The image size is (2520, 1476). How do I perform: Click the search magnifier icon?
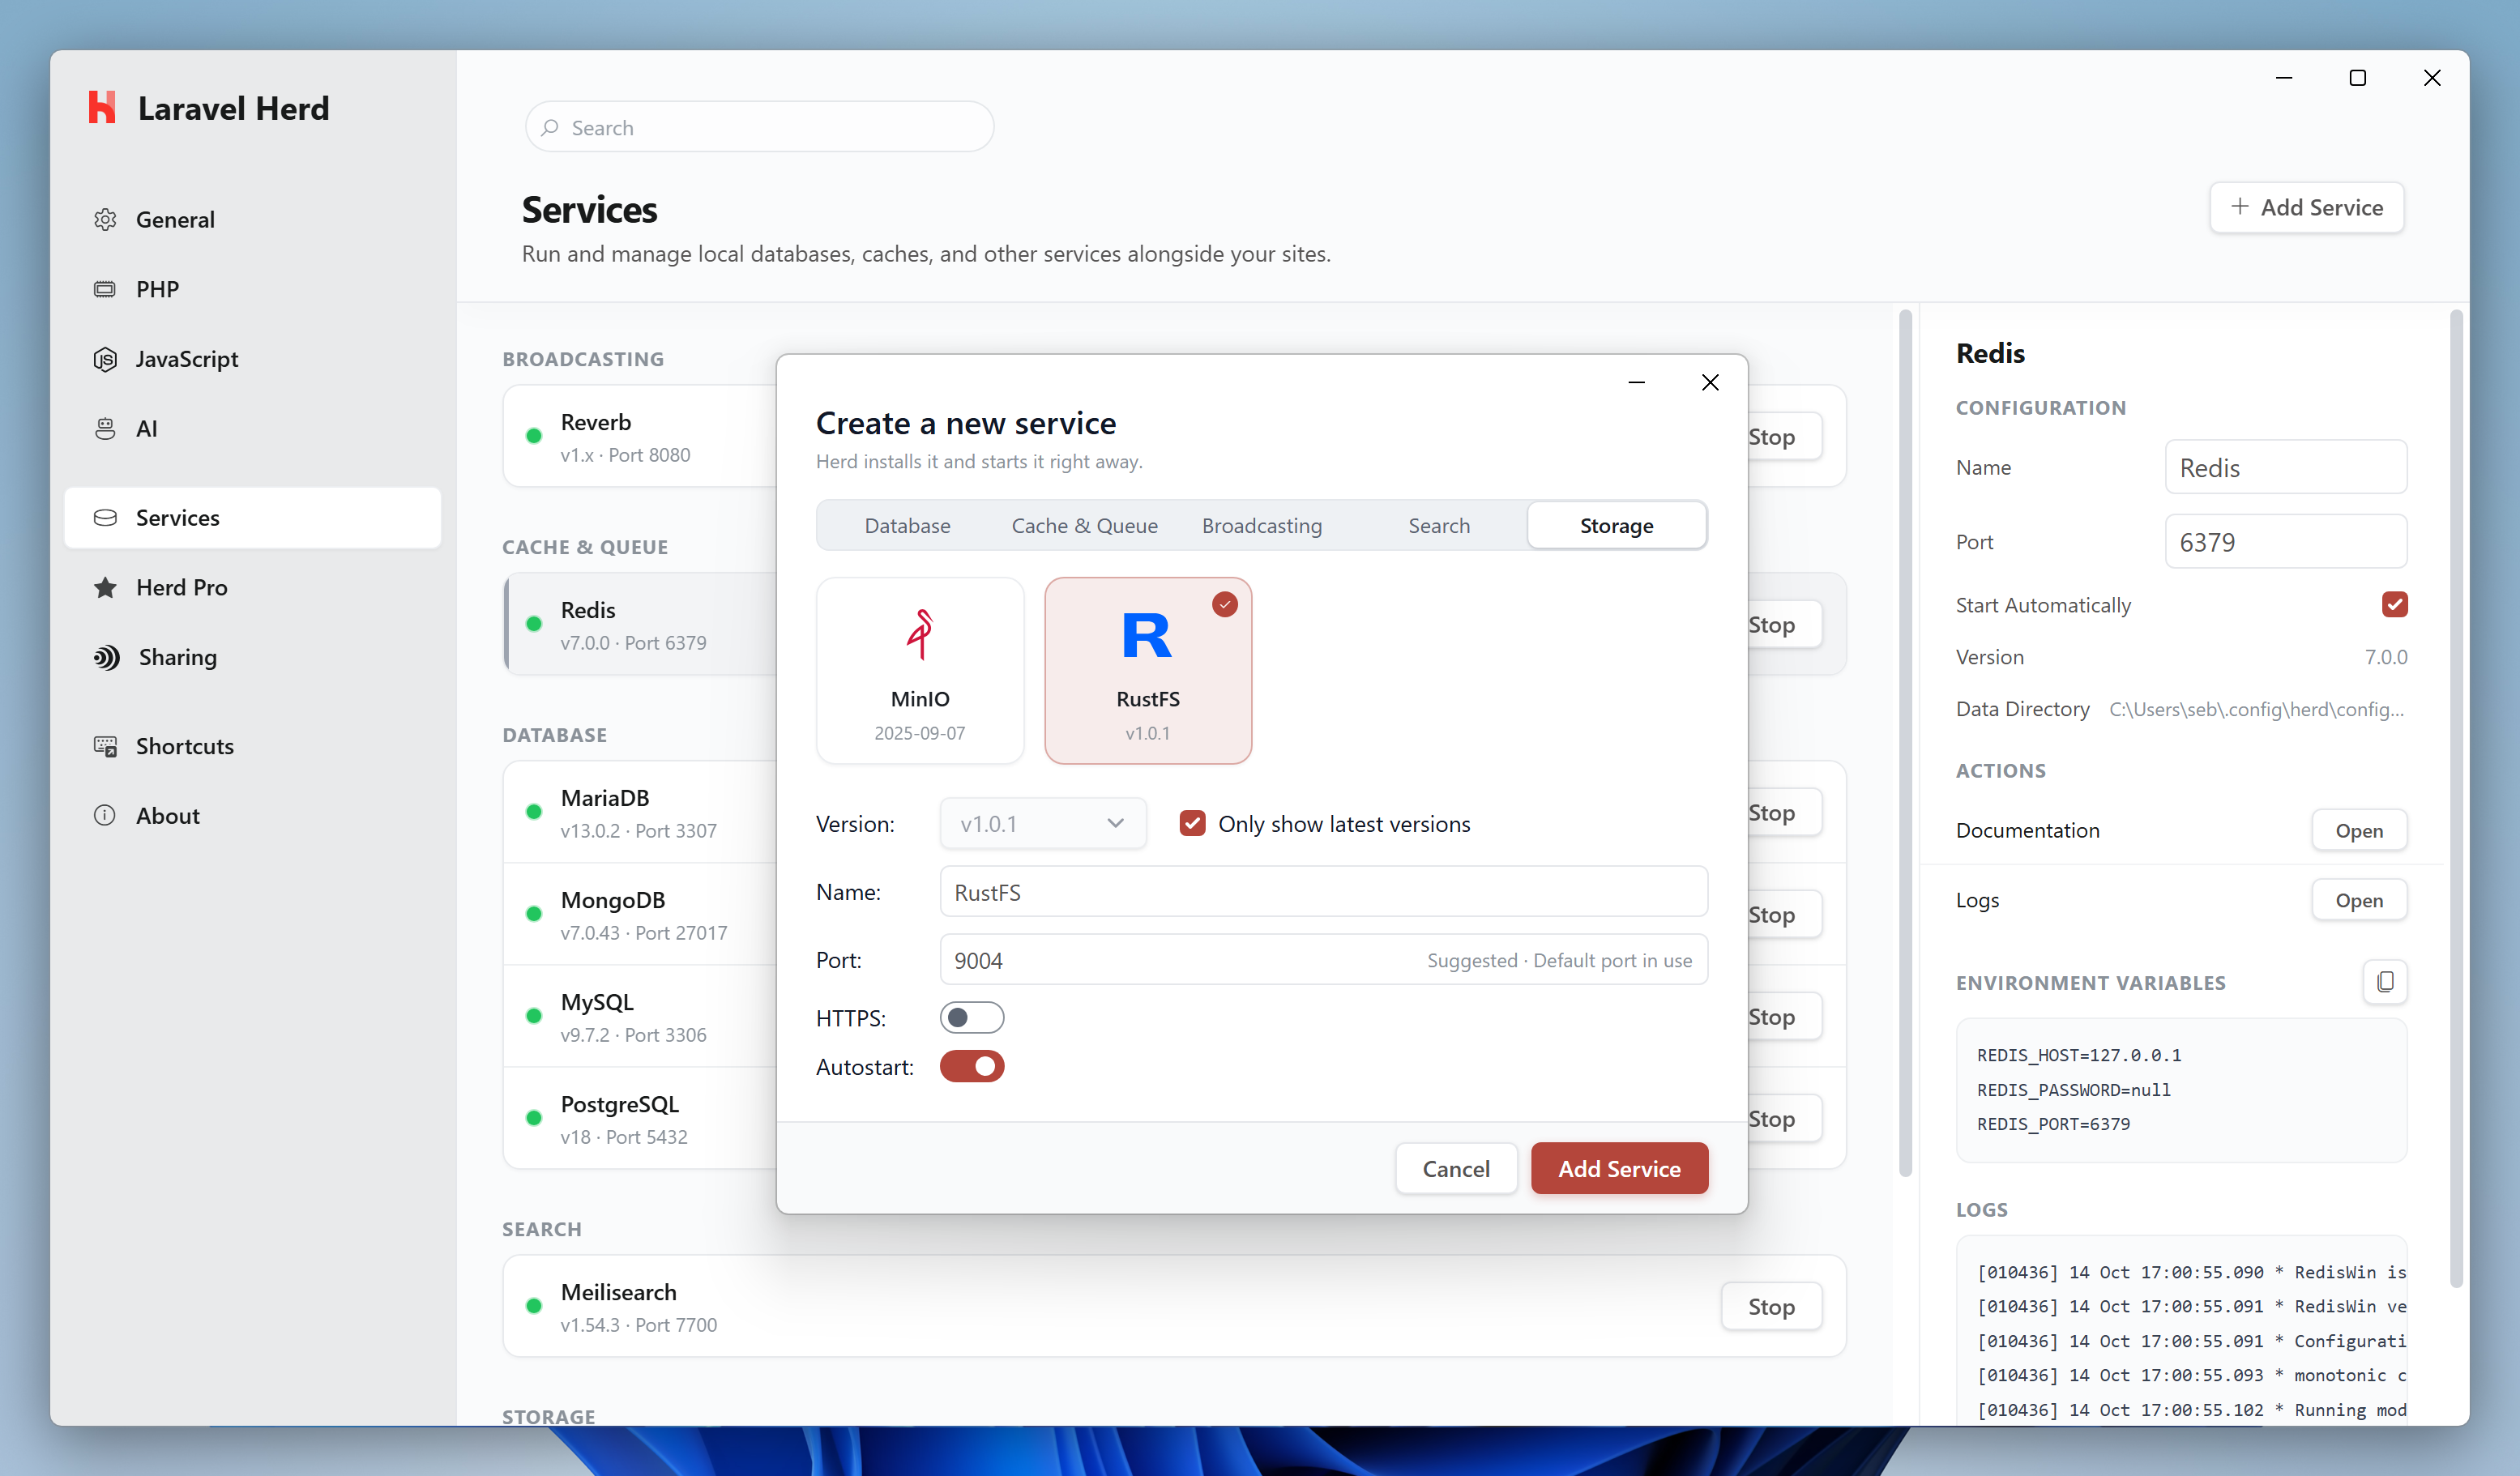550,127
